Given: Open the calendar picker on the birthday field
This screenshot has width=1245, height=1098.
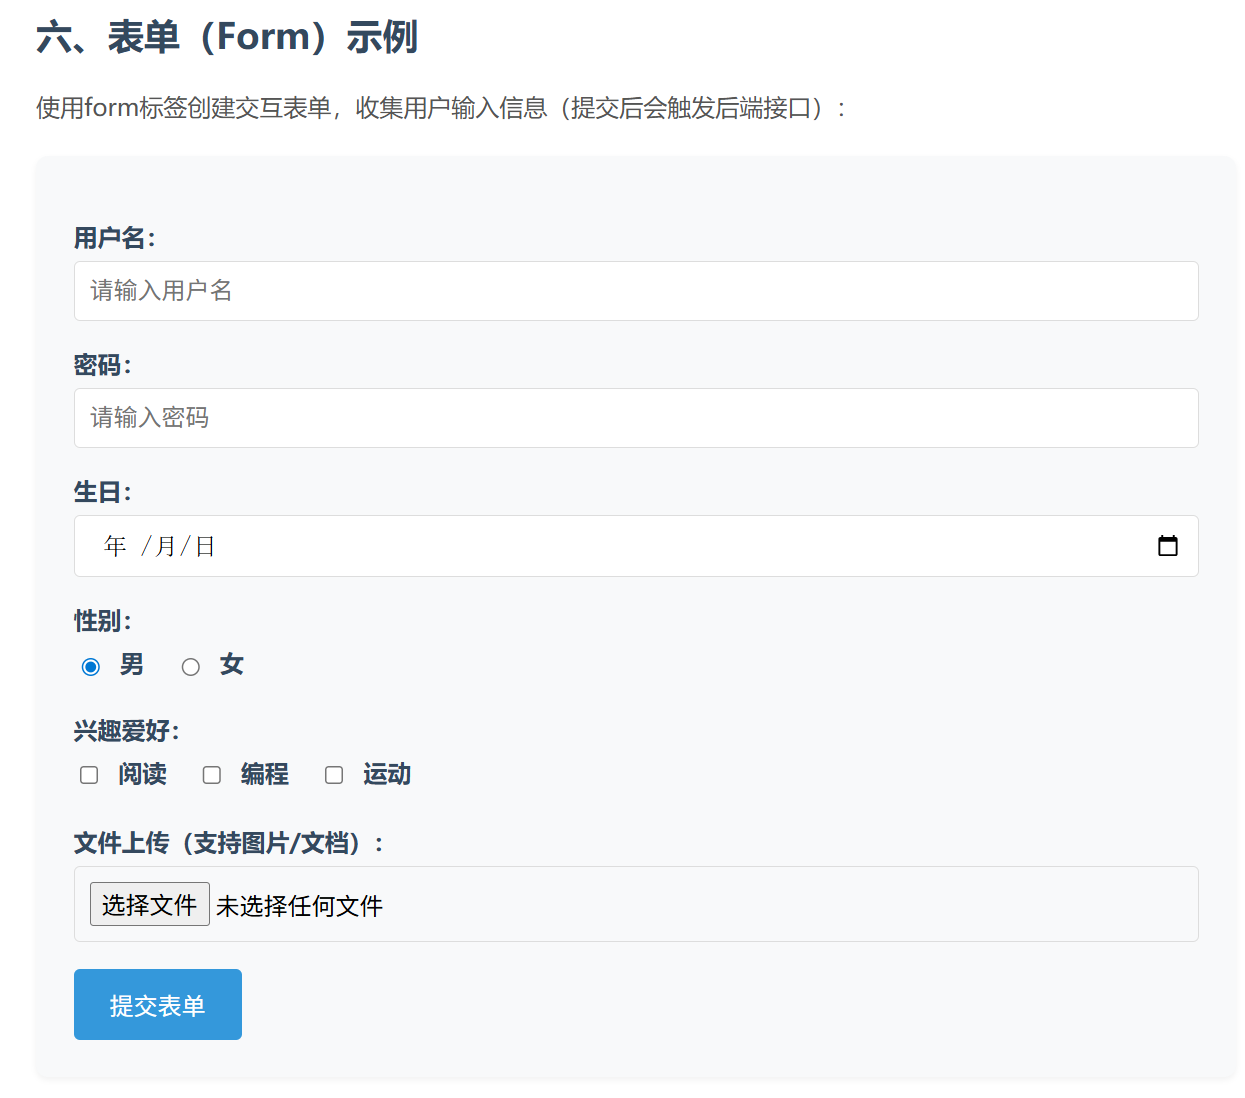Looking at the screenshot, I should point(1168,546).
